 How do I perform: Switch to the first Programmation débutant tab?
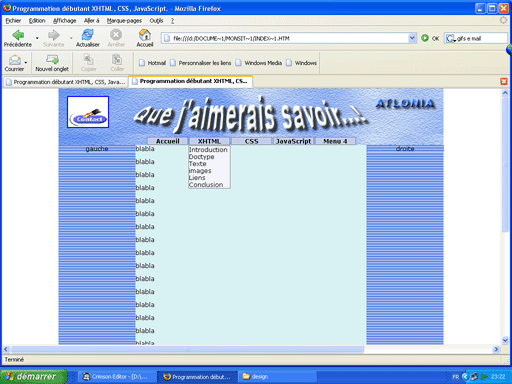pos(66,82)
